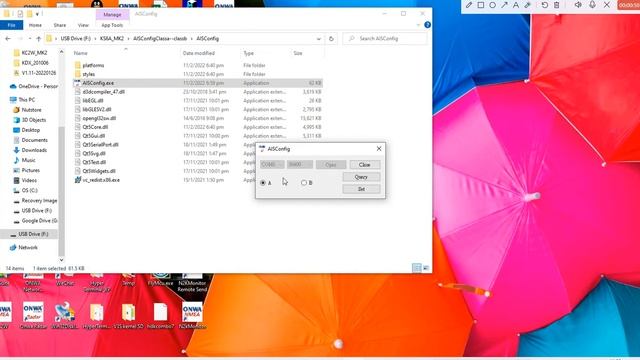The height and width of the screenshot is (360, 640).
Task: Select This PC in navigation pane
Action: pos(27,100)
